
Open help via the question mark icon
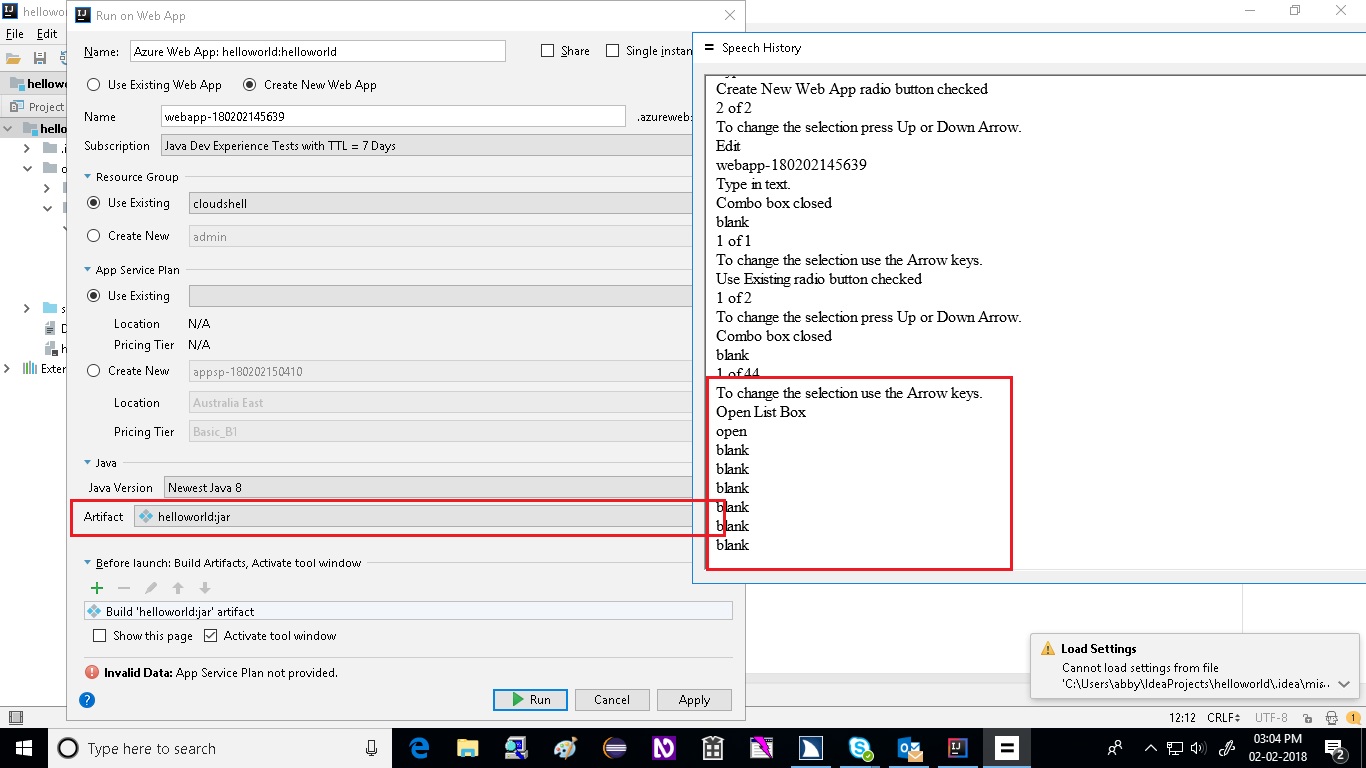click(x=86, y=700)
